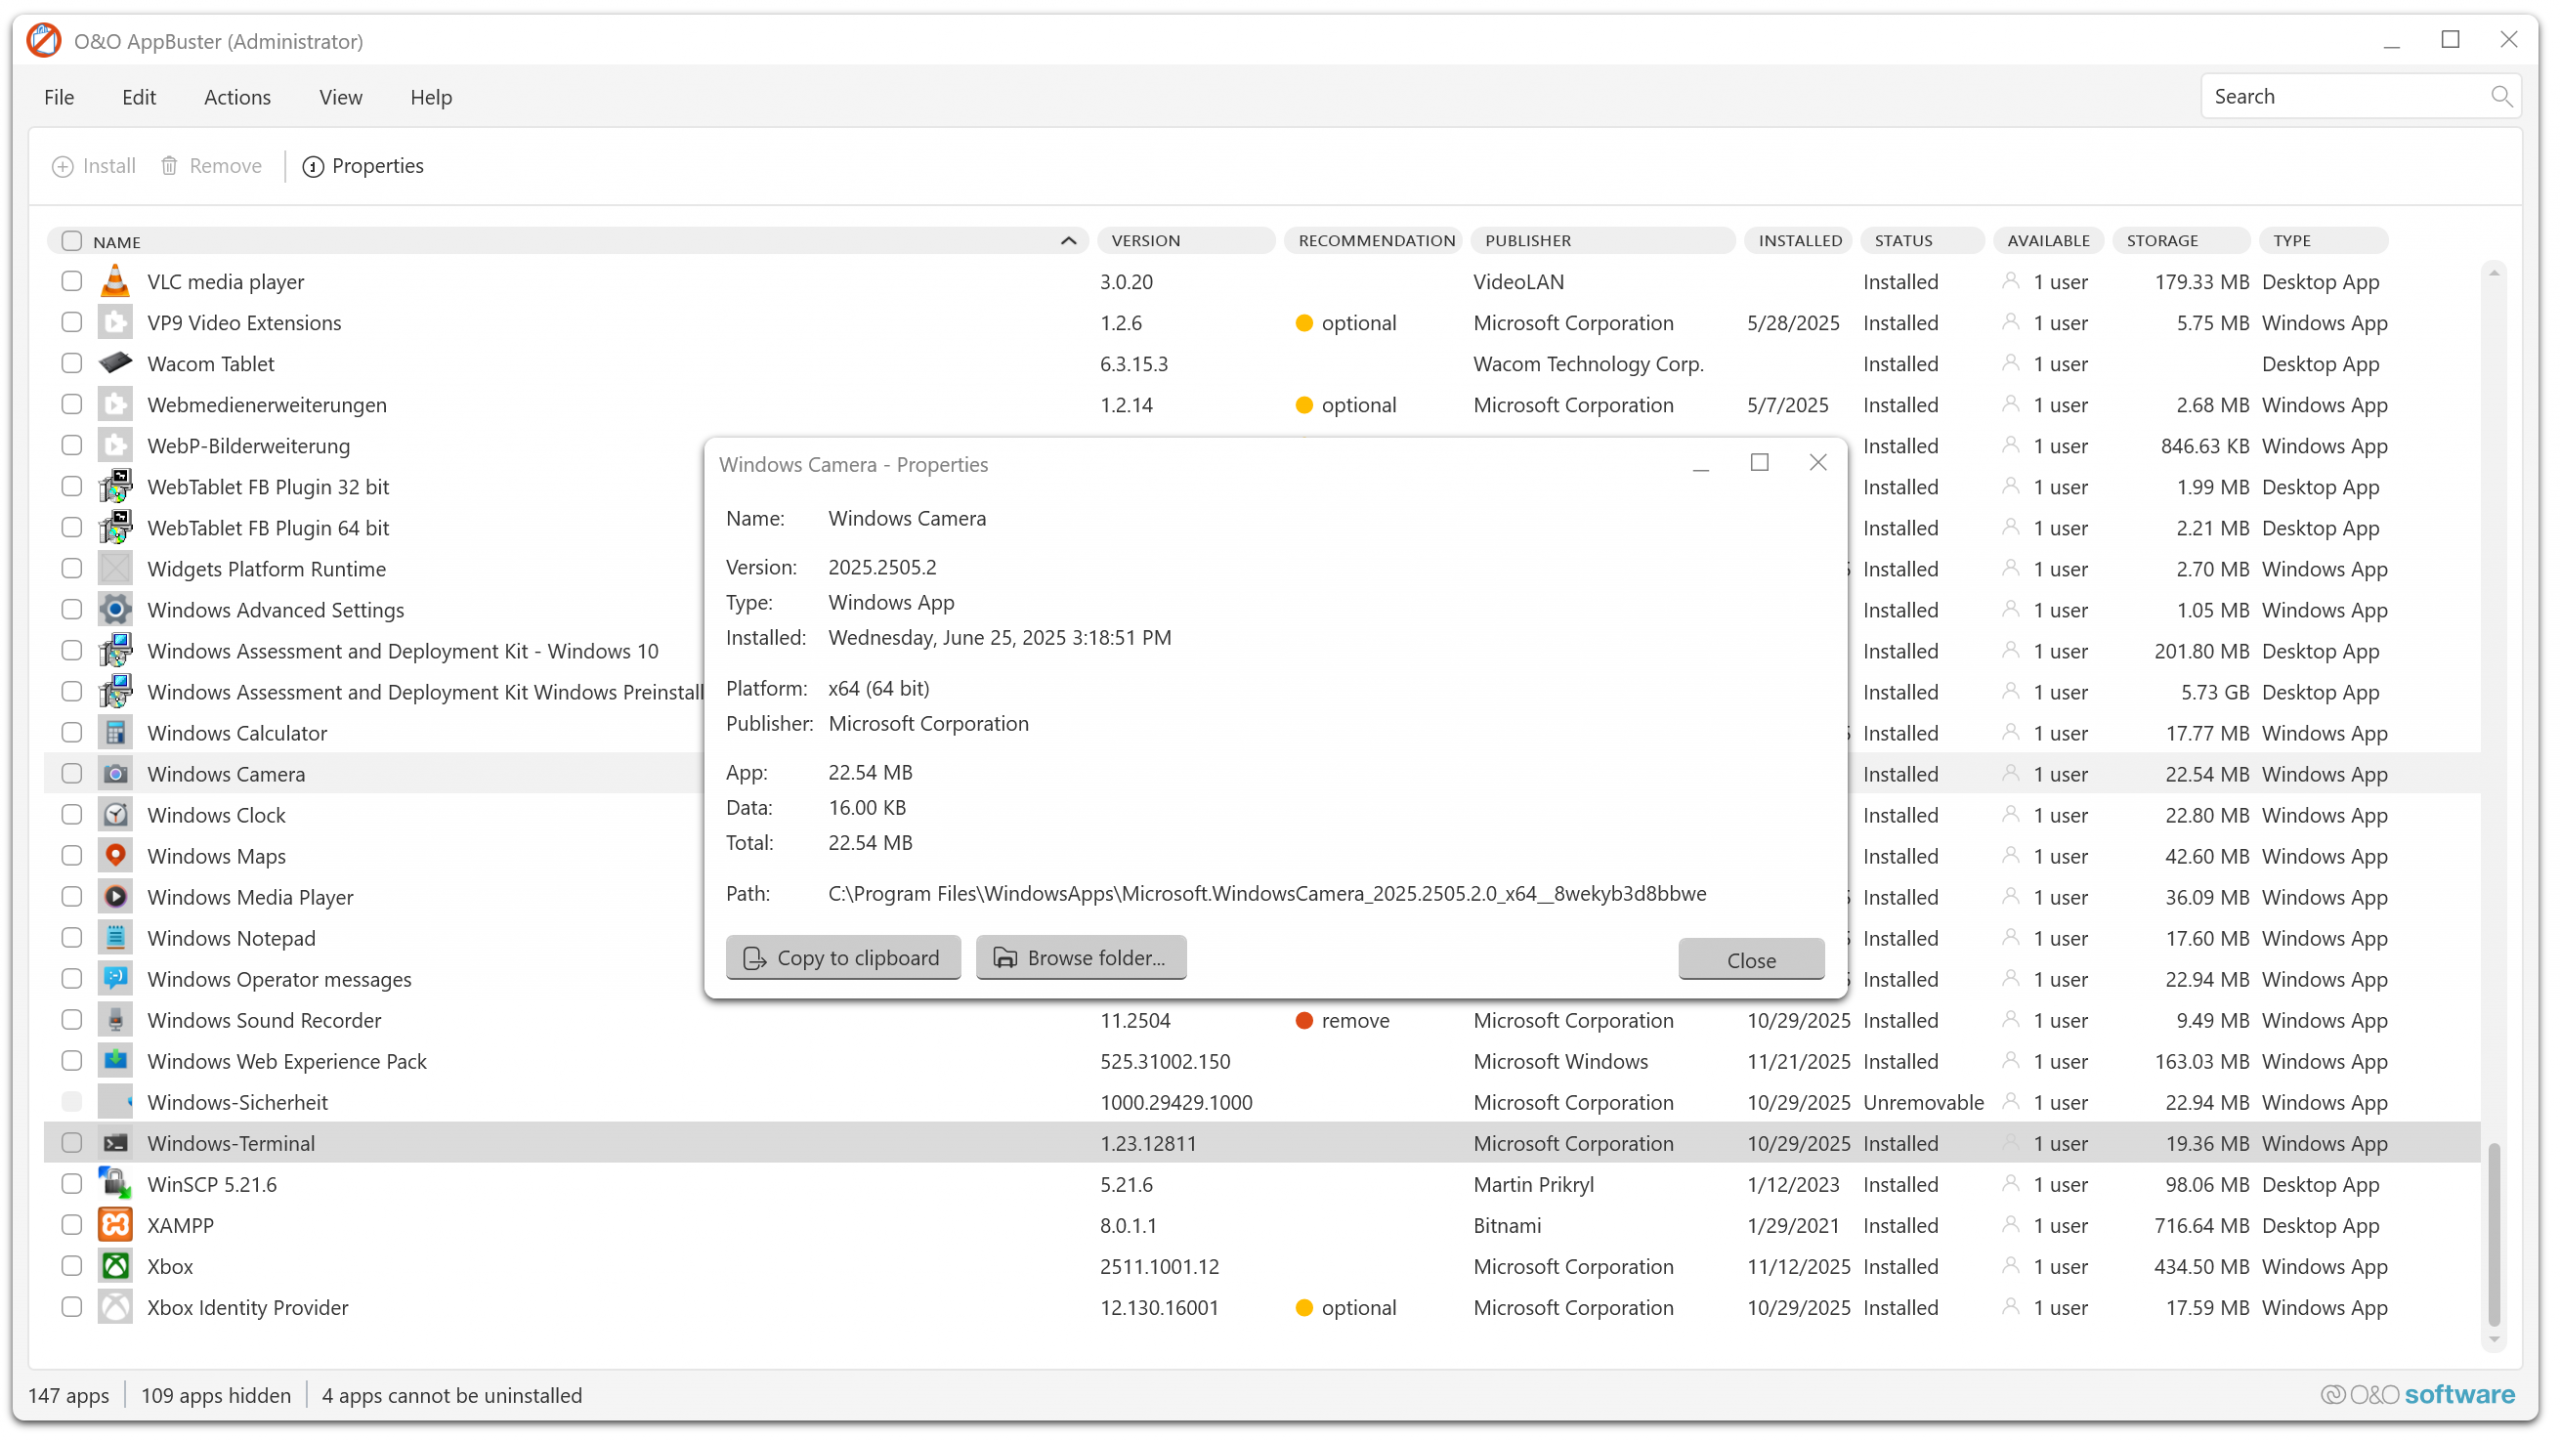Check the Windows Sound Recorder checkbox
The image size is (2560, 1441).
[x=71, y=1021]
